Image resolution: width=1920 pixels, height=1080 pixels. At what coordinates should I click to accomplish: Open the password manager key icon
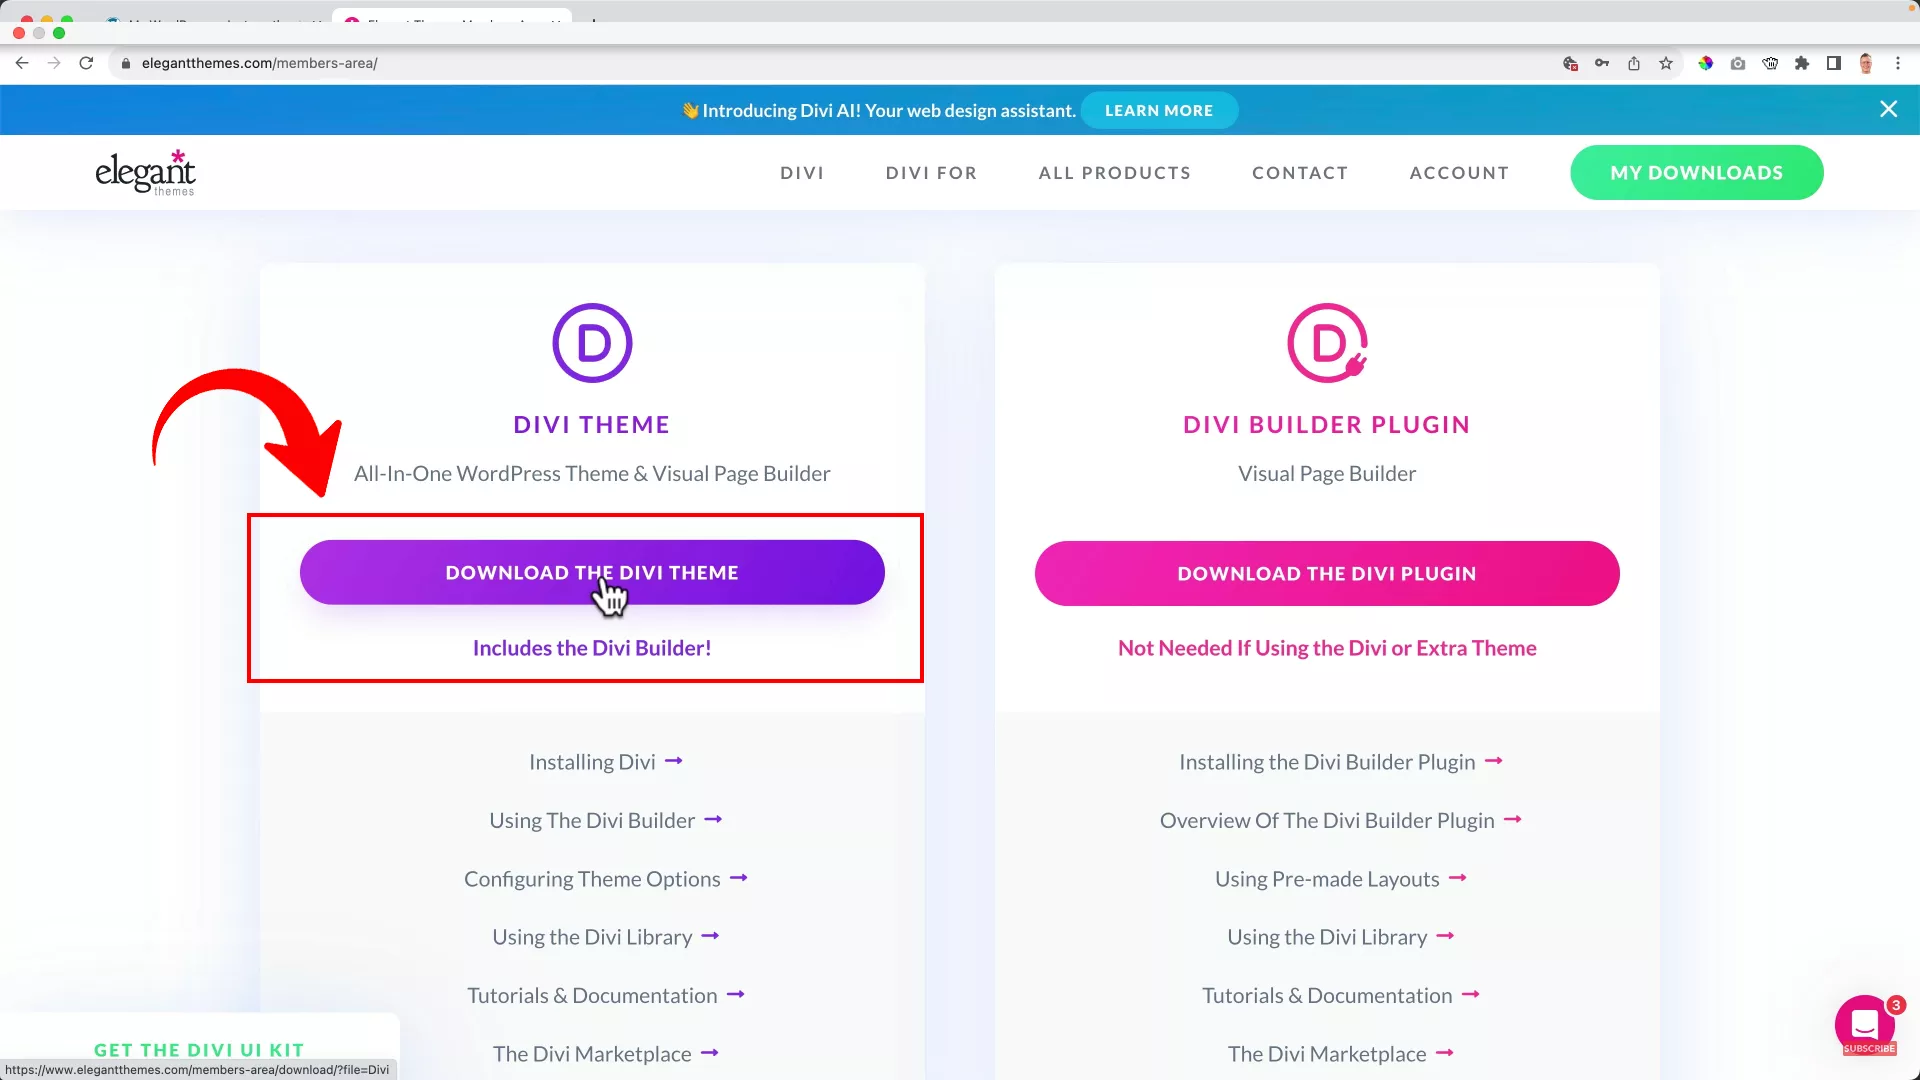click(1602, 63)
